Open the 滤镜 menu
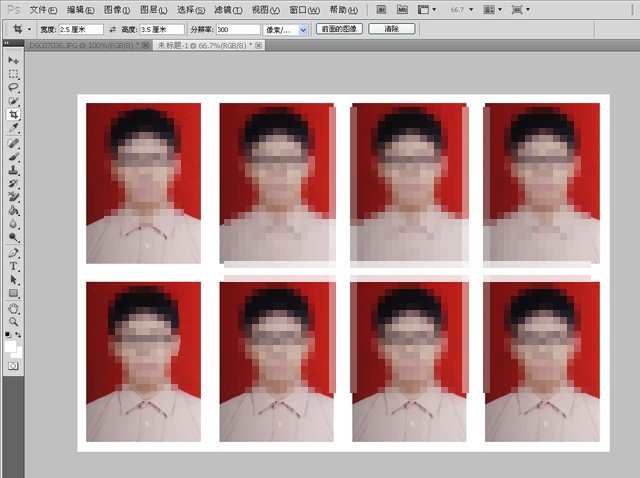 tap(228, 10)
